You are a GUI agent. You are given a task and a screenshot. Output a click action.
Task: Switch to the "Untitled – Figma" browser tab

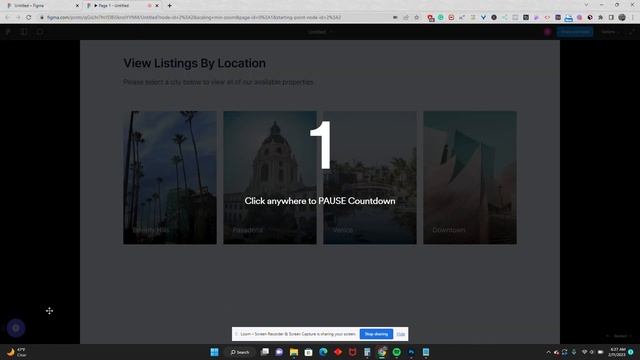pos(41,6)
